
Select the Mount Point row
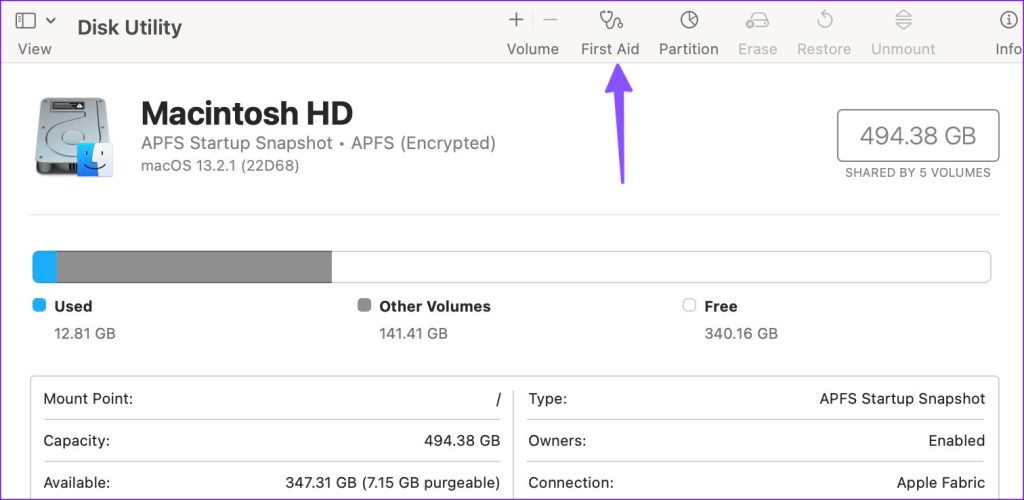271,399
